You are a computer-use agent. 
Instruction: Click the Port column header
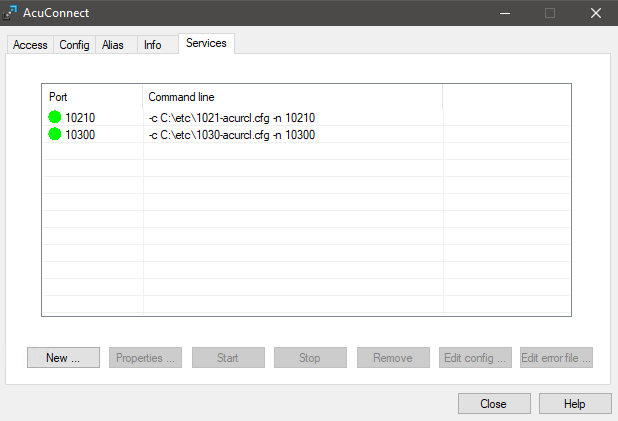click(x=92, y=97)
